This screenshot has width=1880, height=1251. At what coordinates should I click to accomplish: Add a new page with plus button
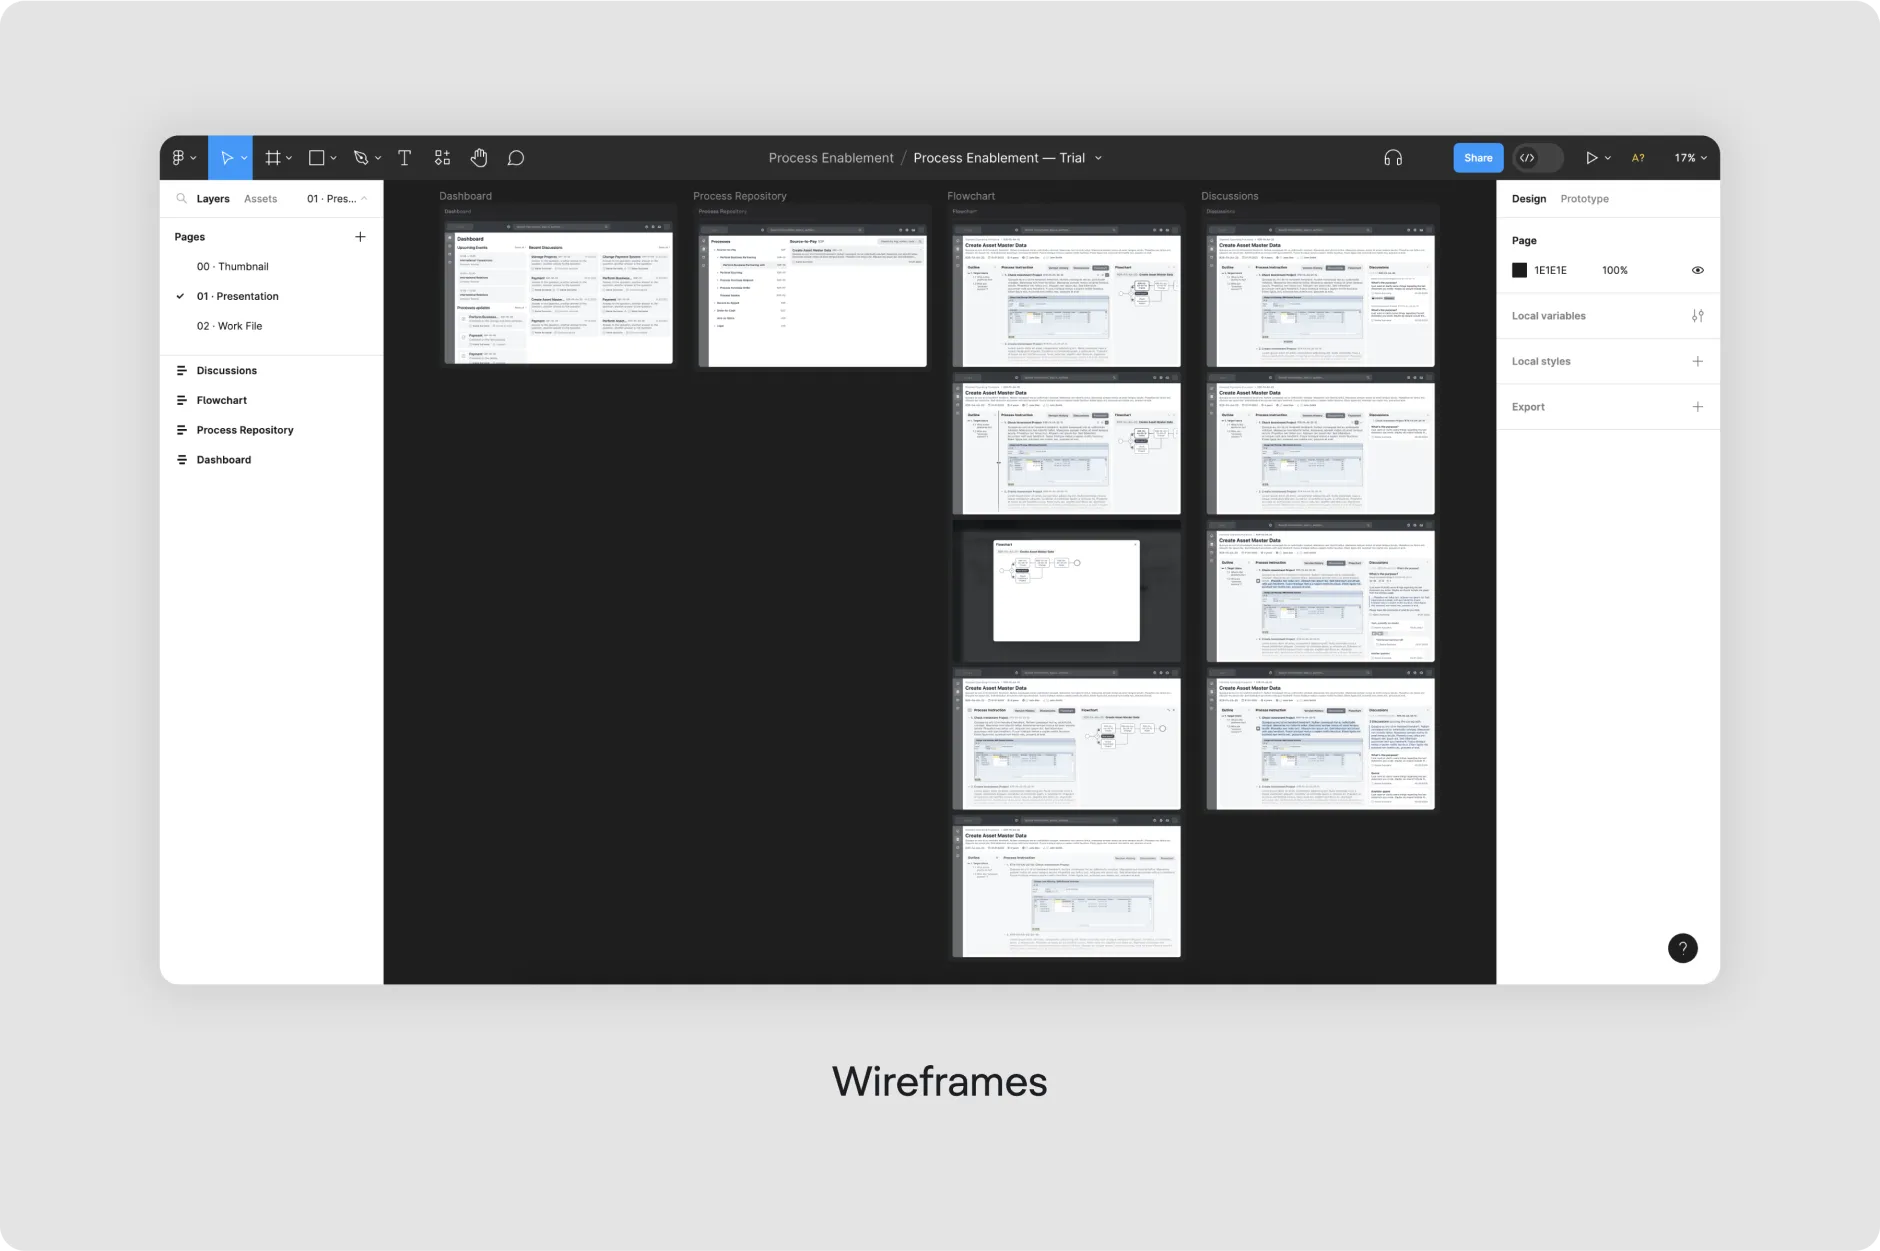pos(360,236)
